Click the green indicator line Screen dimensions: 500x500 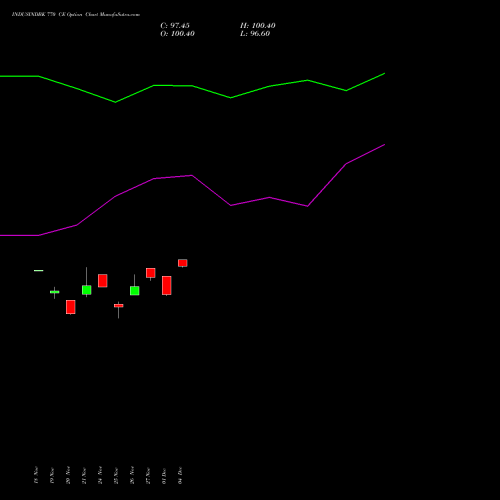click(x=192, y=86)
